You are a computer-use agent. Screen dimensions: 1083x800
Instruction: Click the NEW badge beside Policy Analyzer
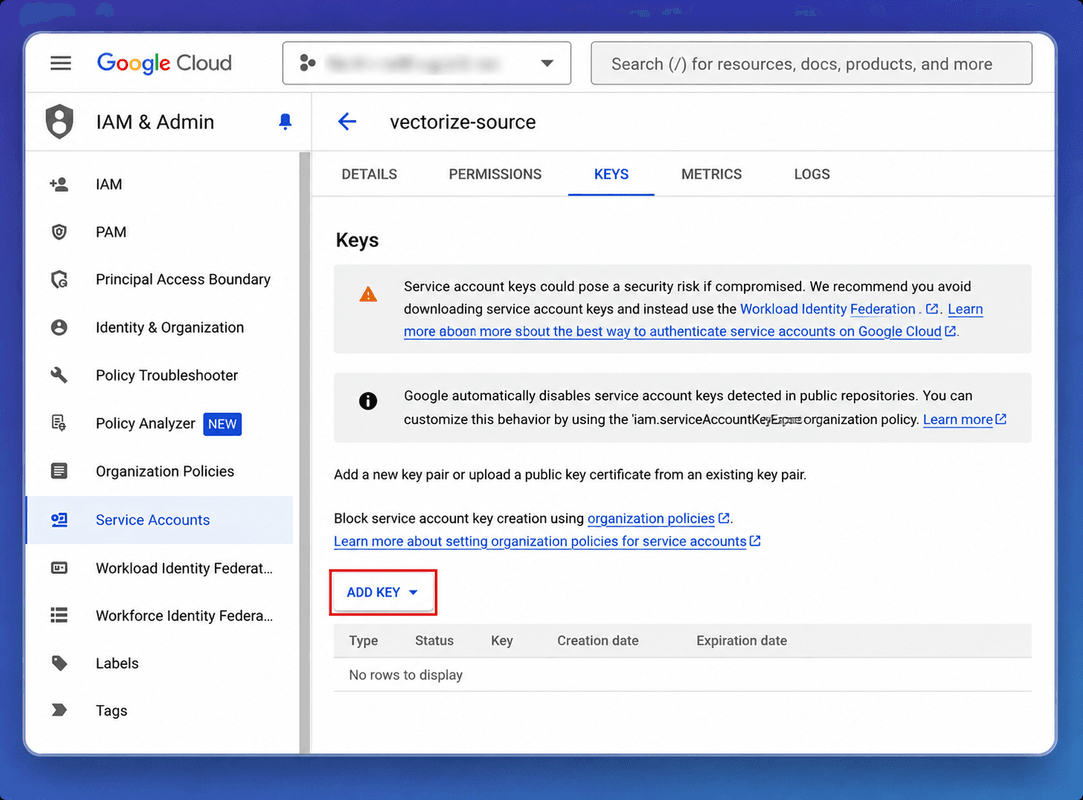(222, 423)
